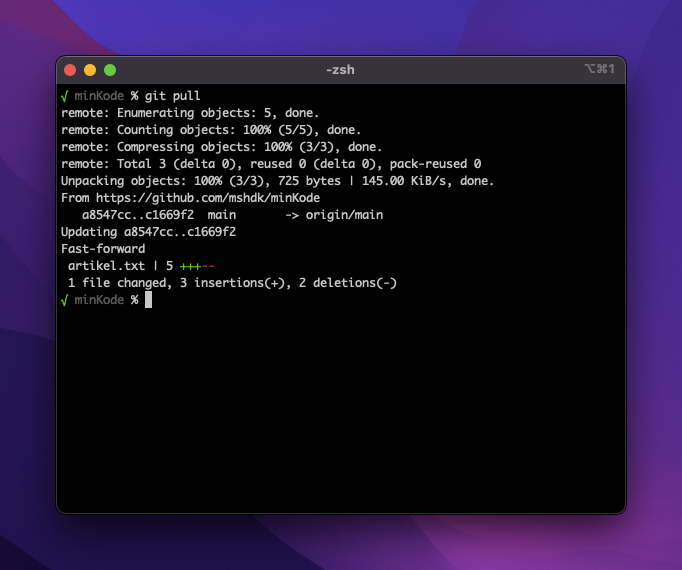This screenshot has height=570, width=682.
Task: Click the green checkmark beside the git pull prompt
Action: tap(65, 96)
